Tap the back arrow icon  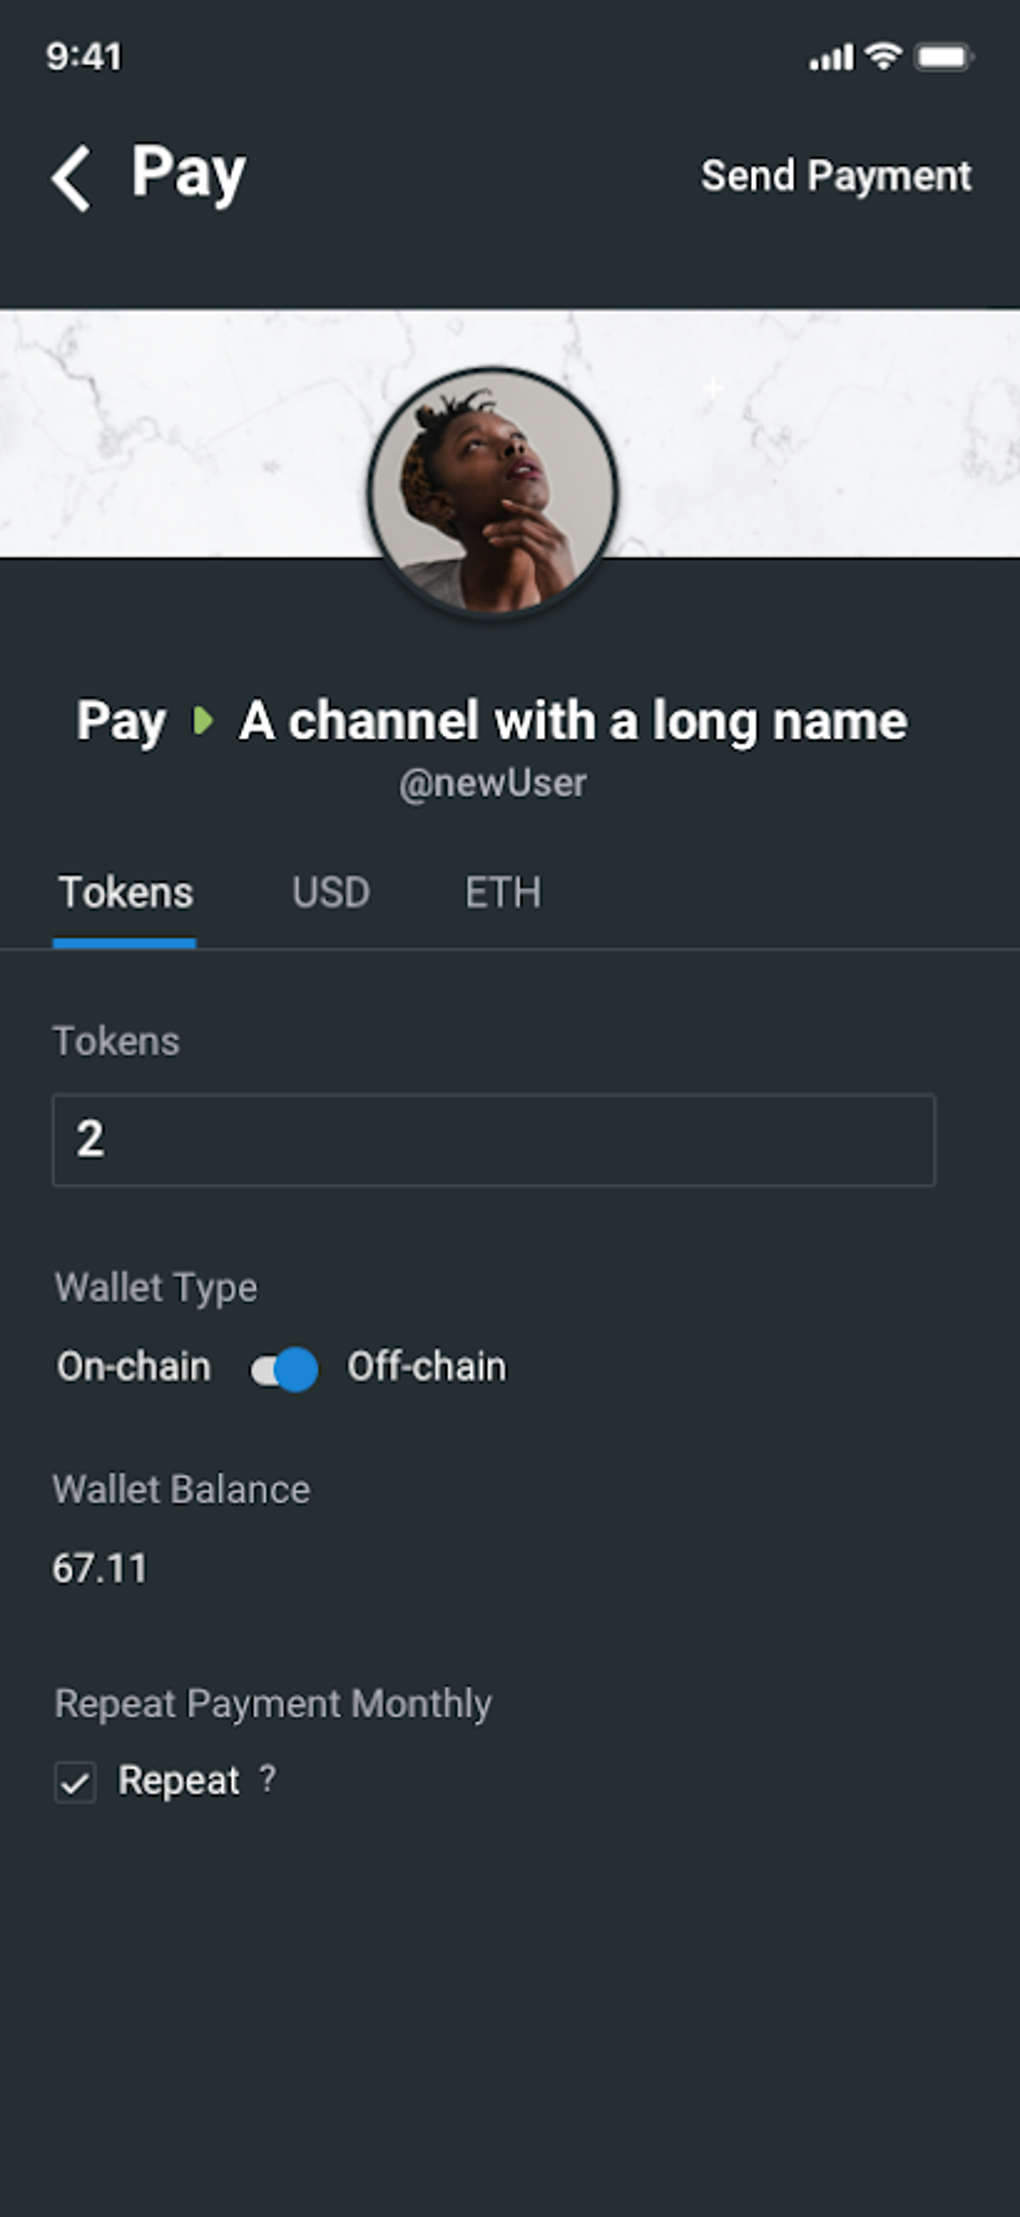[x=72, y=178]
